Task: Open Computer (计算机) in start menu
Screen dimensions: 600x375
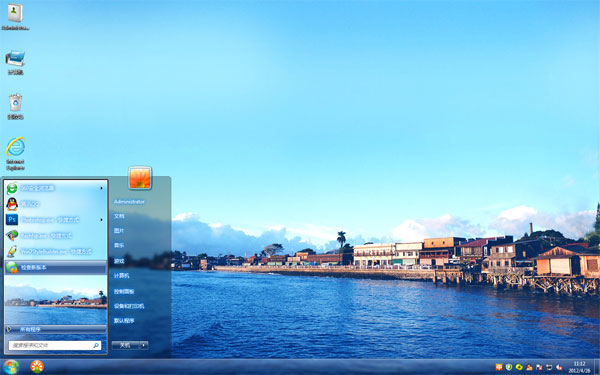Action: click(x=121, y=276)
